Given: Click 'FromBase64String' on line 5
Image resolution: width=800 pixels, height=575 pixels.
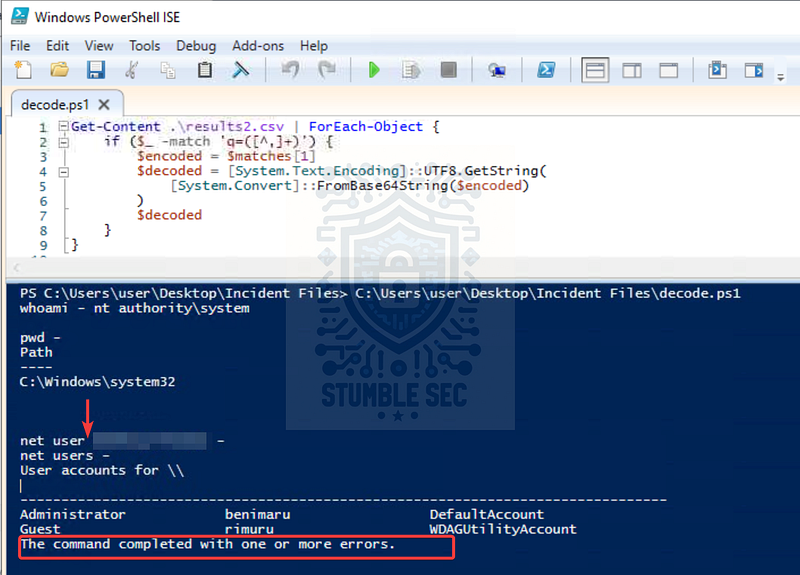Looking at the screenshot, I should [x=382, y=186].
